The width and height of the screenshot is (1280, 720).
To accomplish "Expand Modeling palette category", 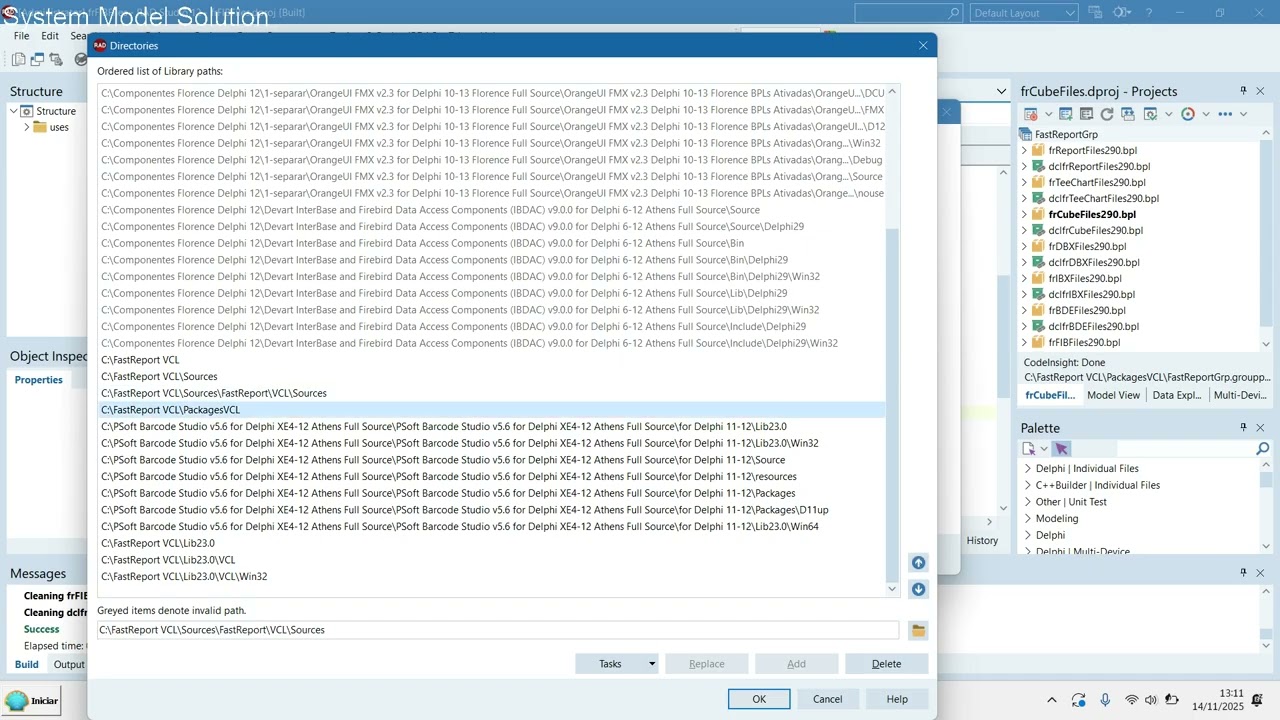I will point(1027,518).
